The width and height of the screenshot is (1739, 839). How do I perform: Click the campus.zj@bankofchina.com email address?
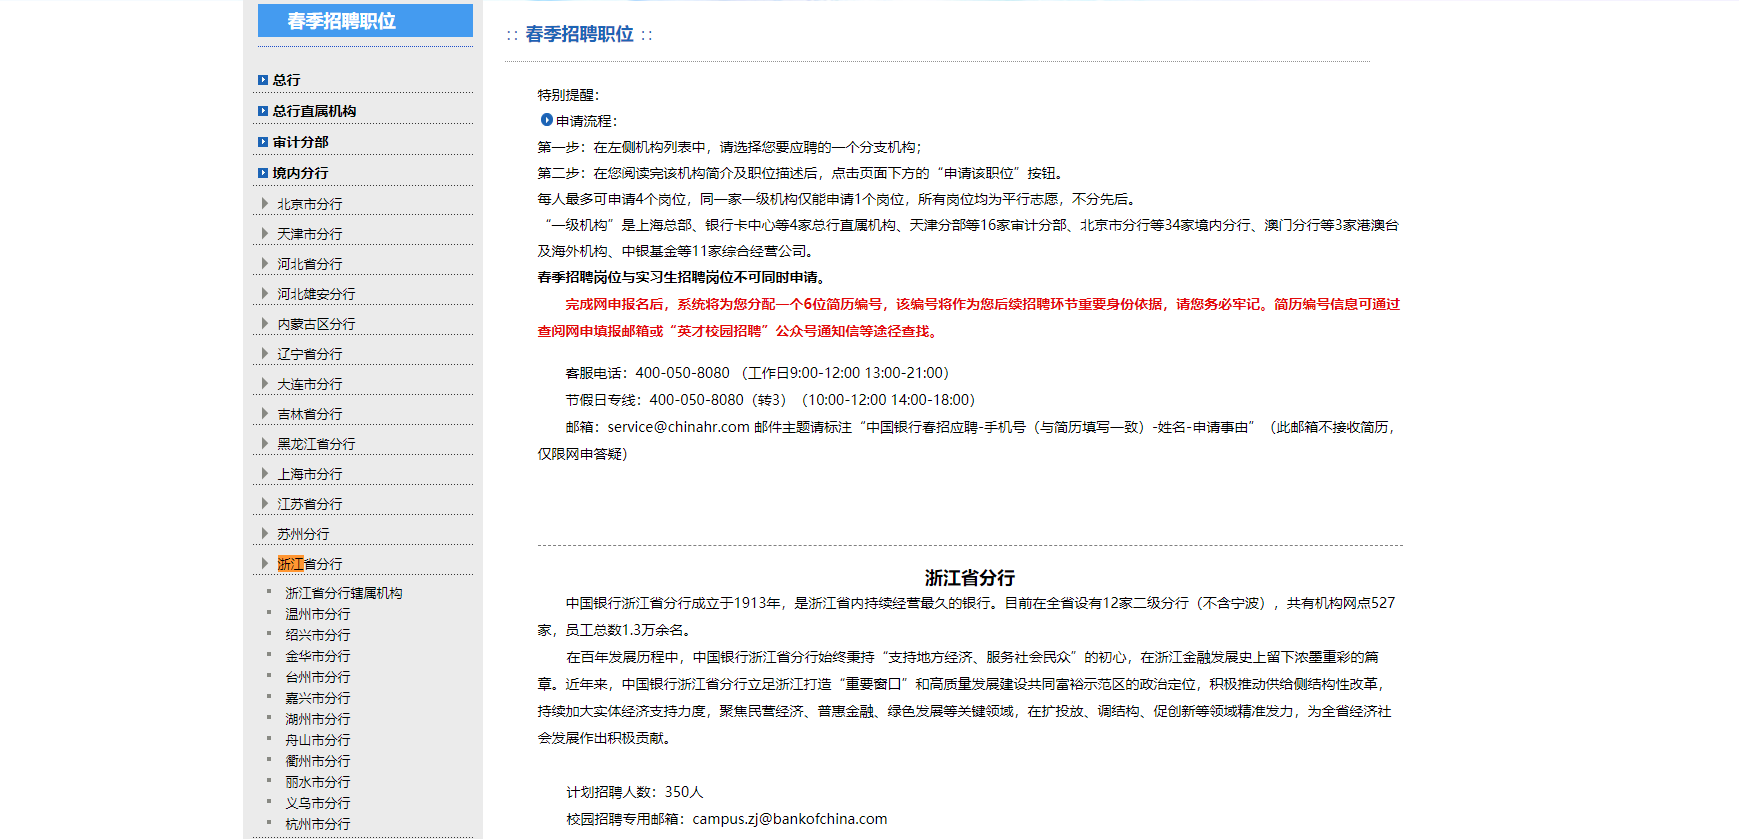point(790,819)
